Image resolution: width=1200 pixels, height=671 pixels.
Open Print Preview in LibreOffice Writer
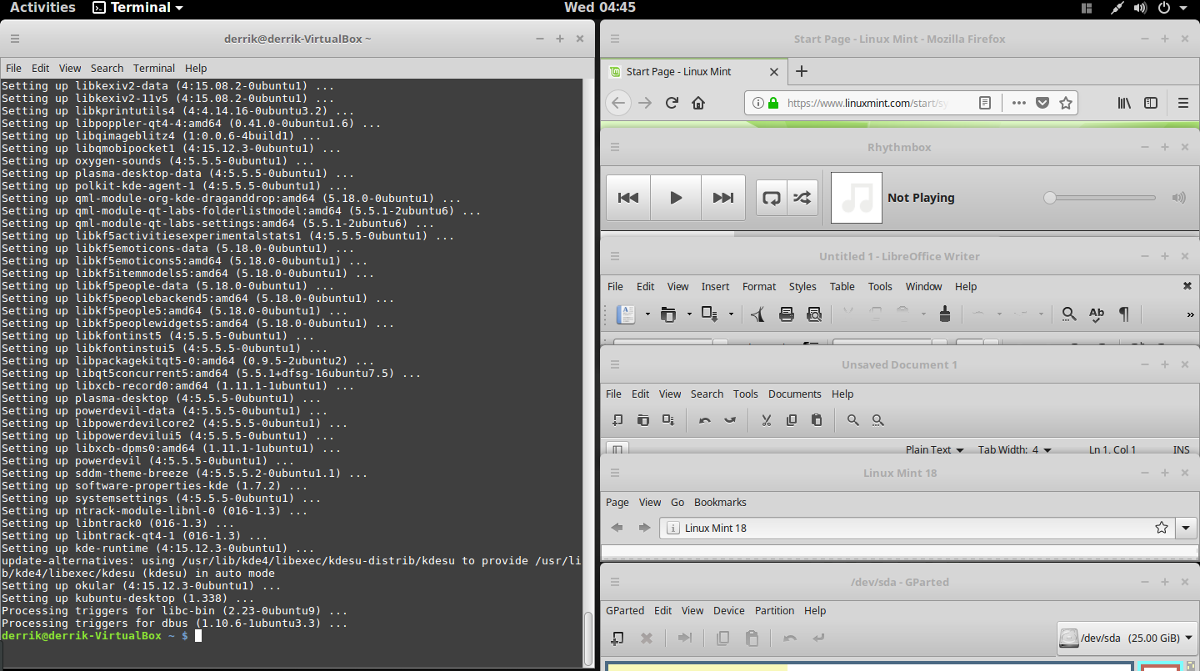click(x=815, y=314)
